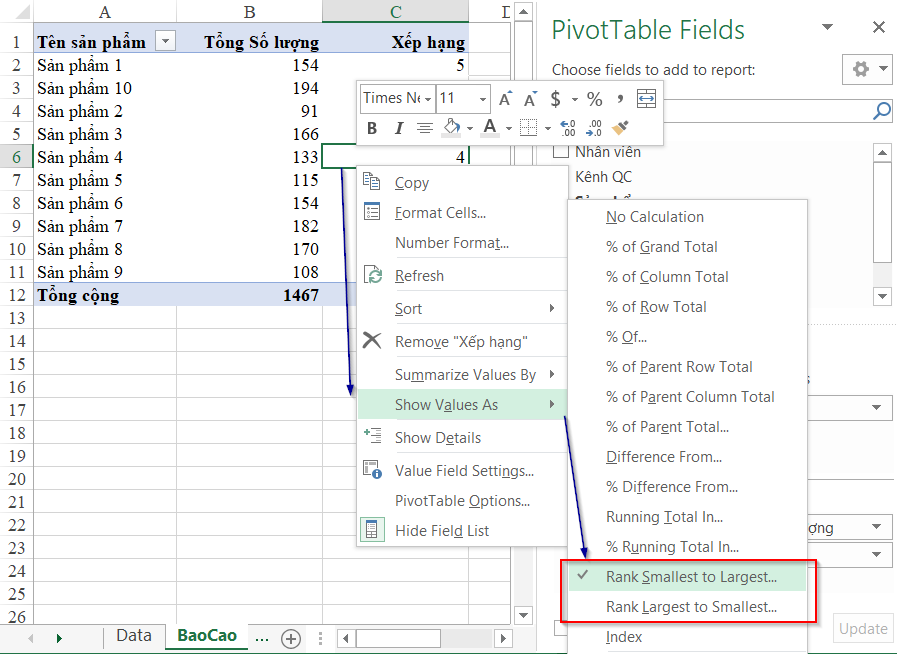Click the increase decimal icon

568,128
